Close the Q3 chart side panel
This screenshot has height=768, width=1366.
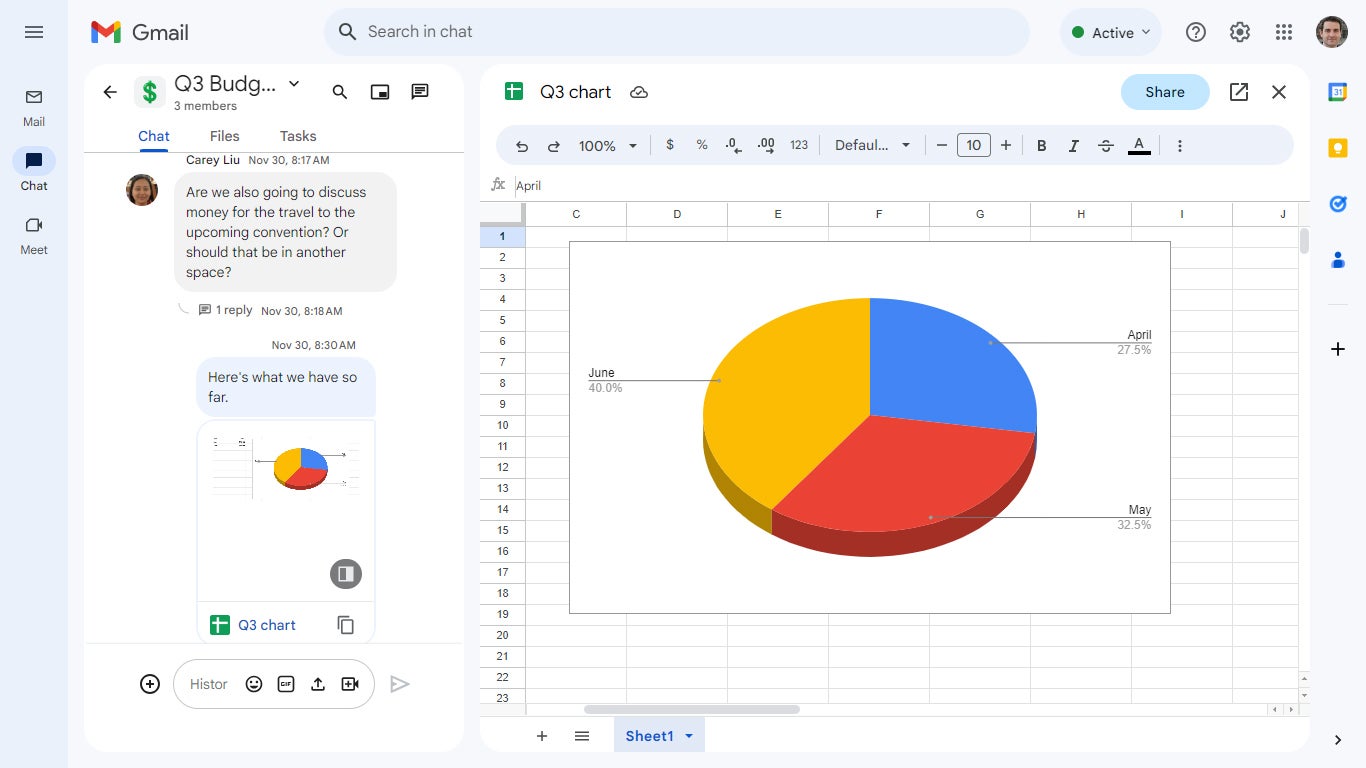[1279, 92]
